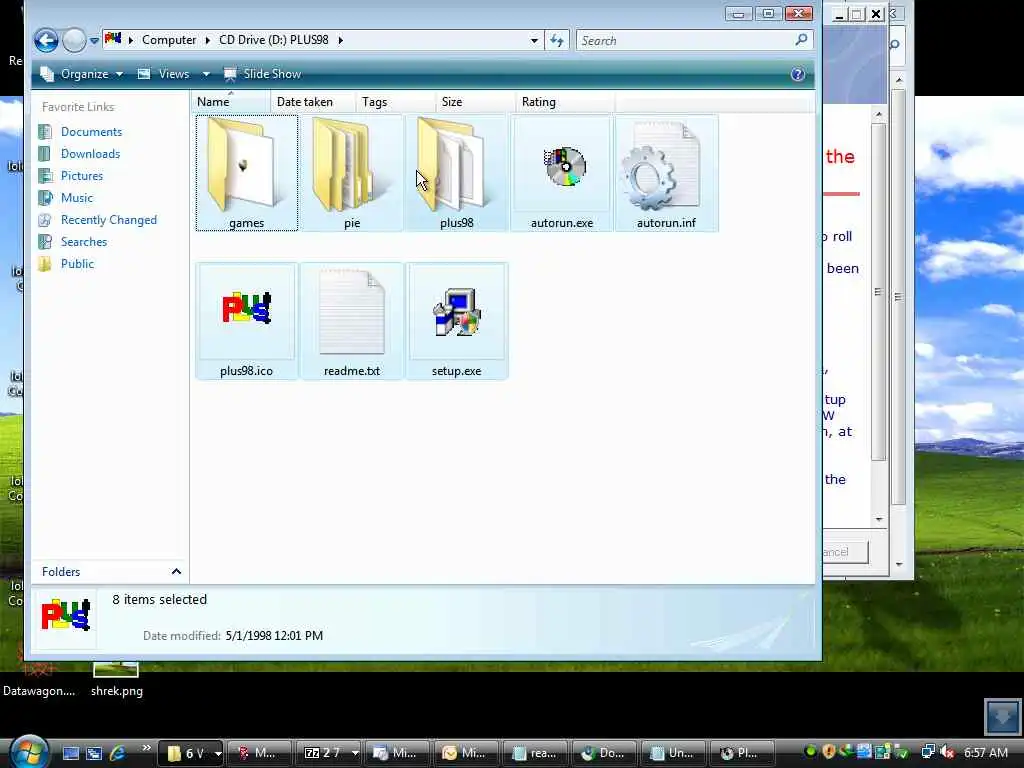
Task: Click the Refresh button next to address bar
Action: pos(557,40)
